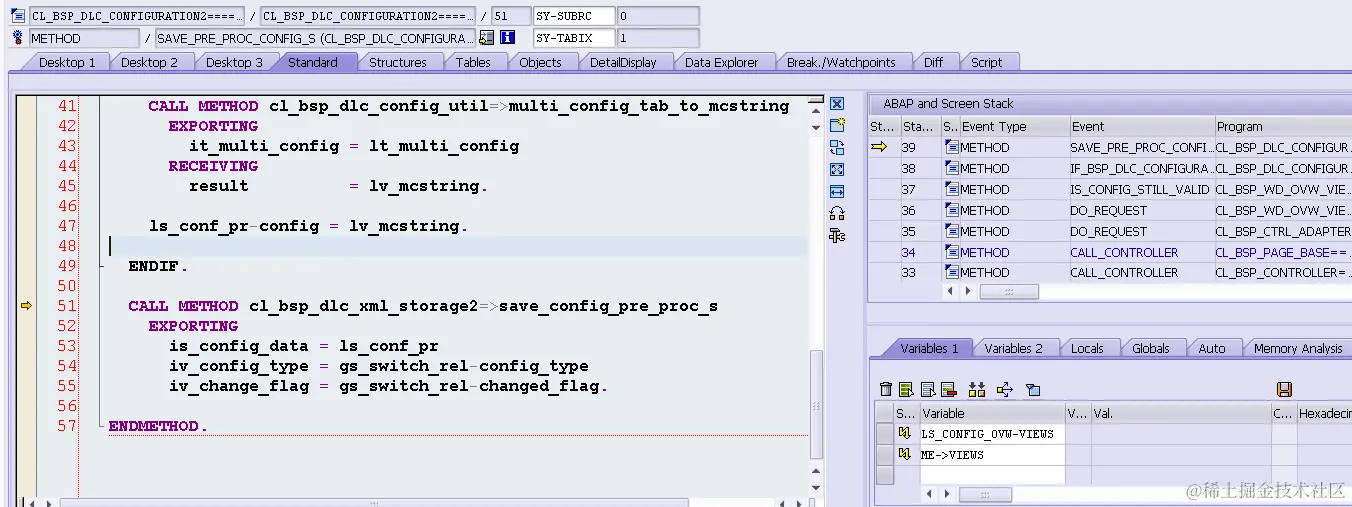Switch to the DetailDisplay tab
Viewport: 1352px width, 507px height.
coord(623,62)
